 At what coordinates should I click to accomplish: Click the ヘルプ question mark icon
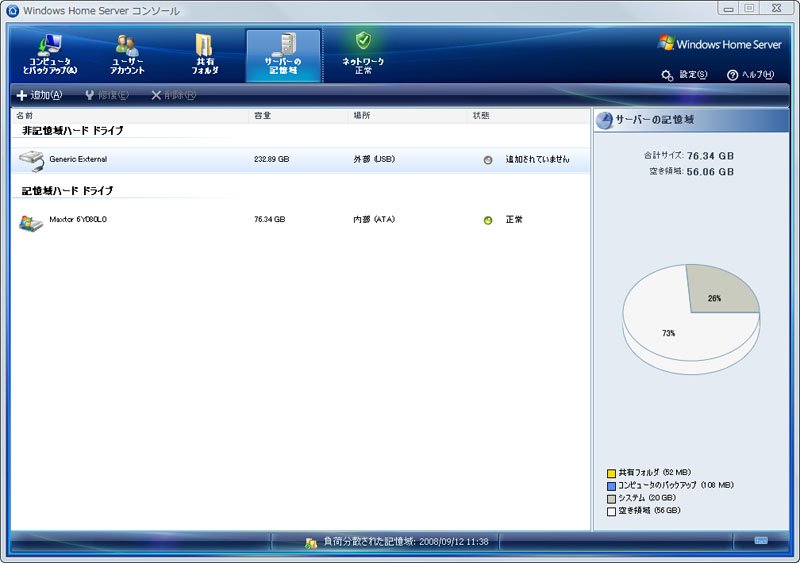[732, 75]
